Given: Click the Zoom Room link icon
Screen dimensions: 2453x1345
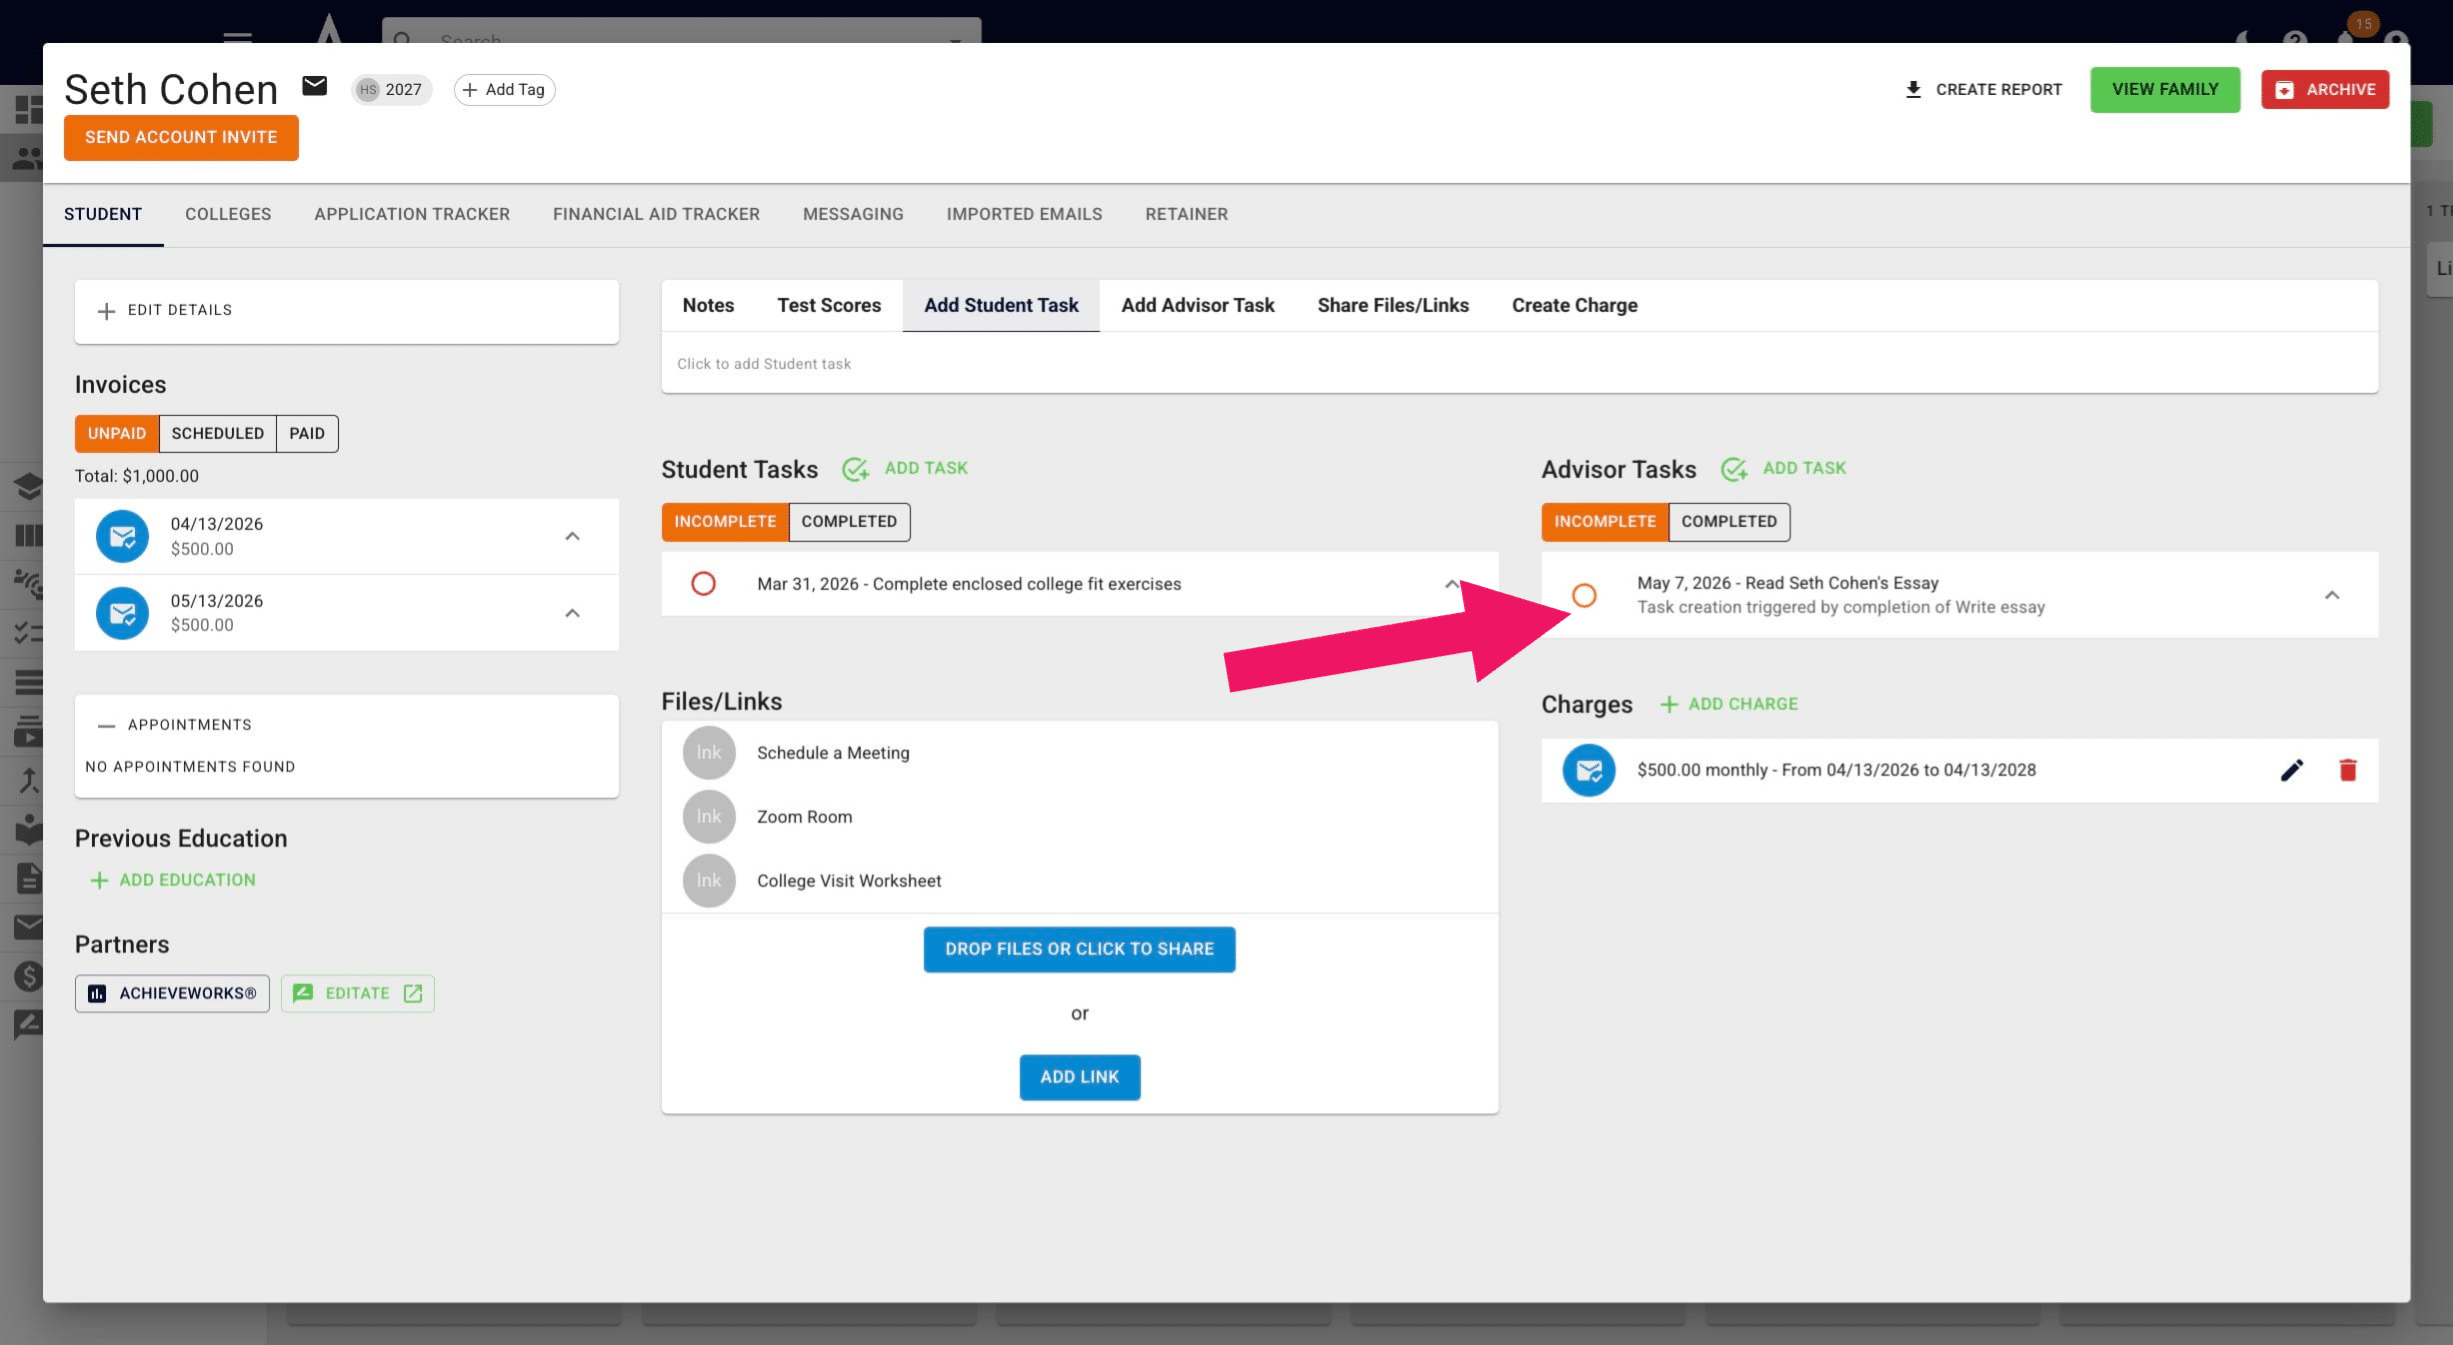Looking at the screenshot, I should [709, 817].
